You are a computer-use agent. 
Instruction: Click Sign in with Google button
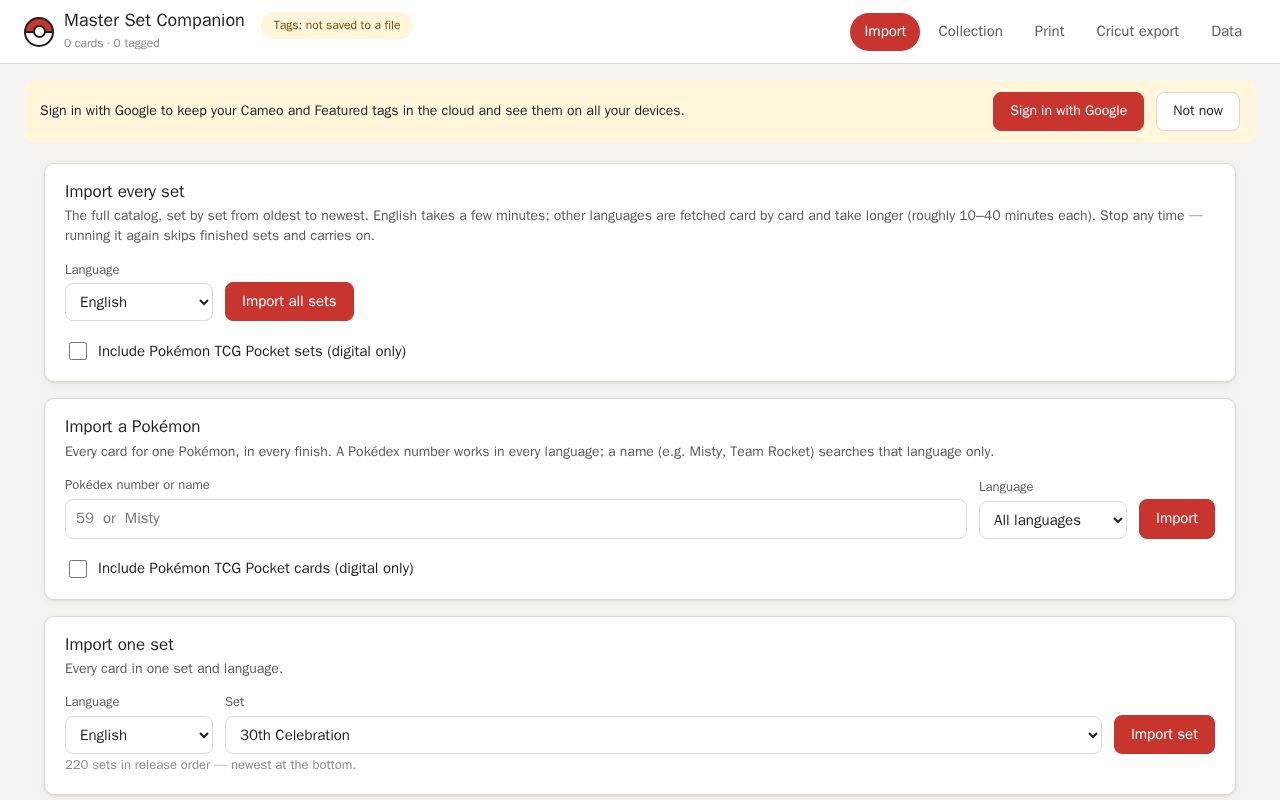tap(1068, 111)
